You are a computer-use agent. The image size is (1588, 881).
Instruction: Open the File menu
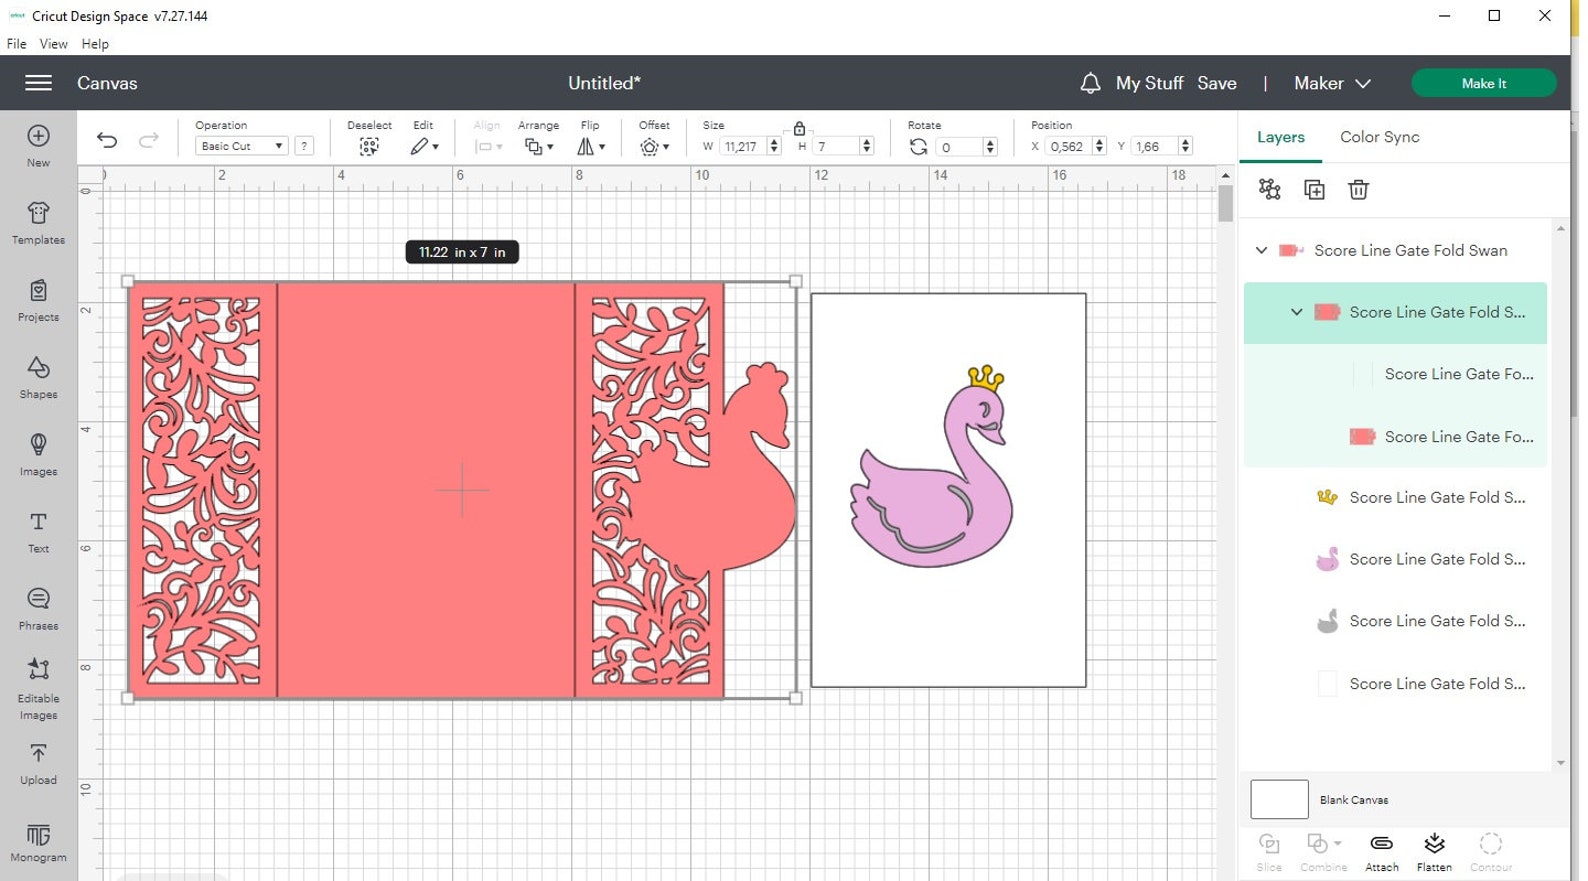click(16, 44)
